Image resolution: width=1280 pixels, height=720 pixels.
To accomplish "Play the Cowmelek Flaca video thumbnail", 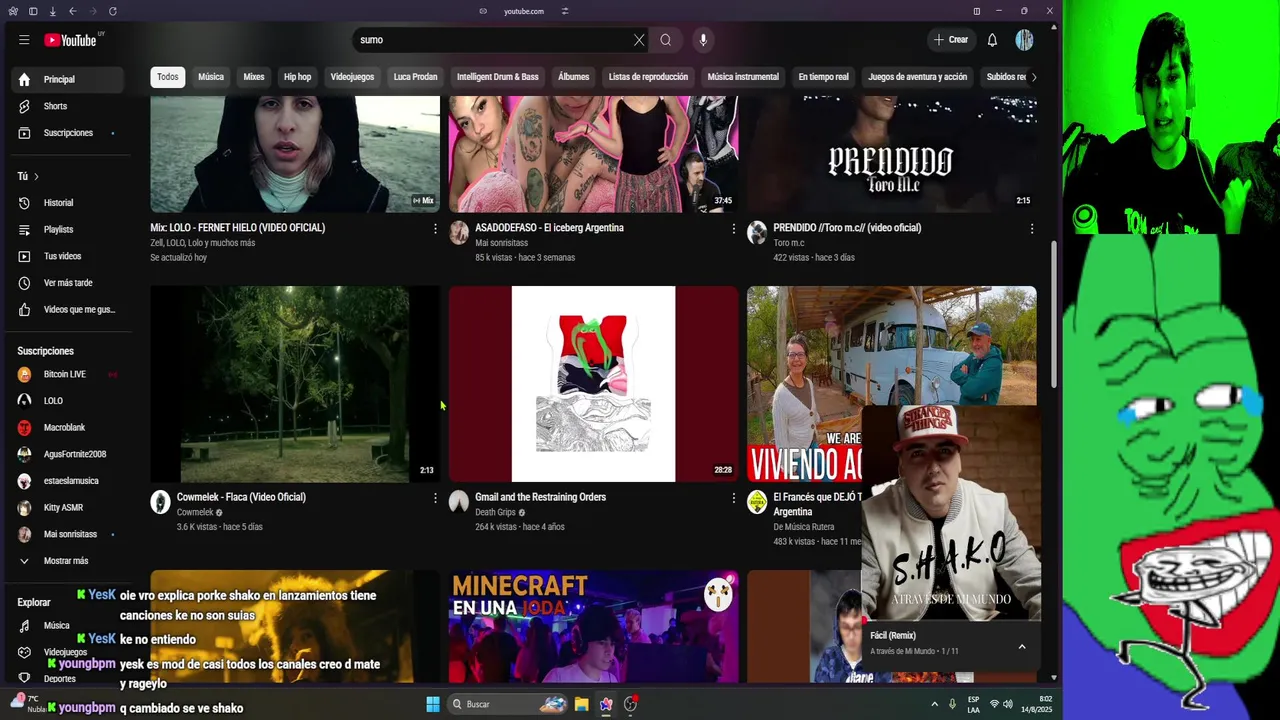I will [x=295, y=384].
